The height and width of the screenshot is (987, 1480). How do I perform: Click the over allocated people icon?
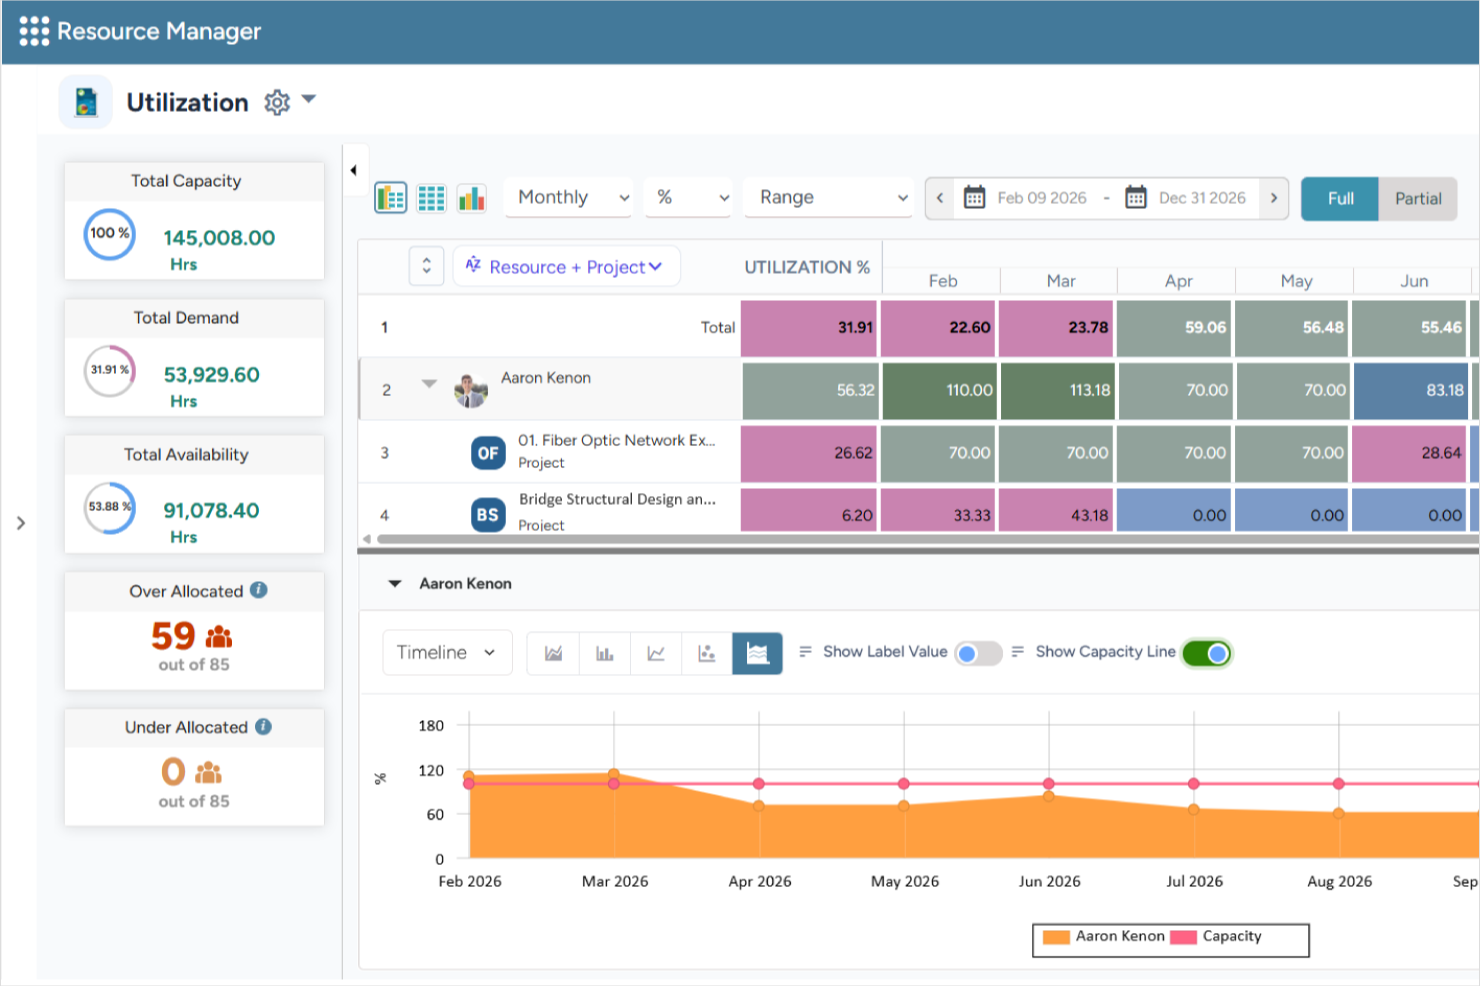tap(219, 637)
